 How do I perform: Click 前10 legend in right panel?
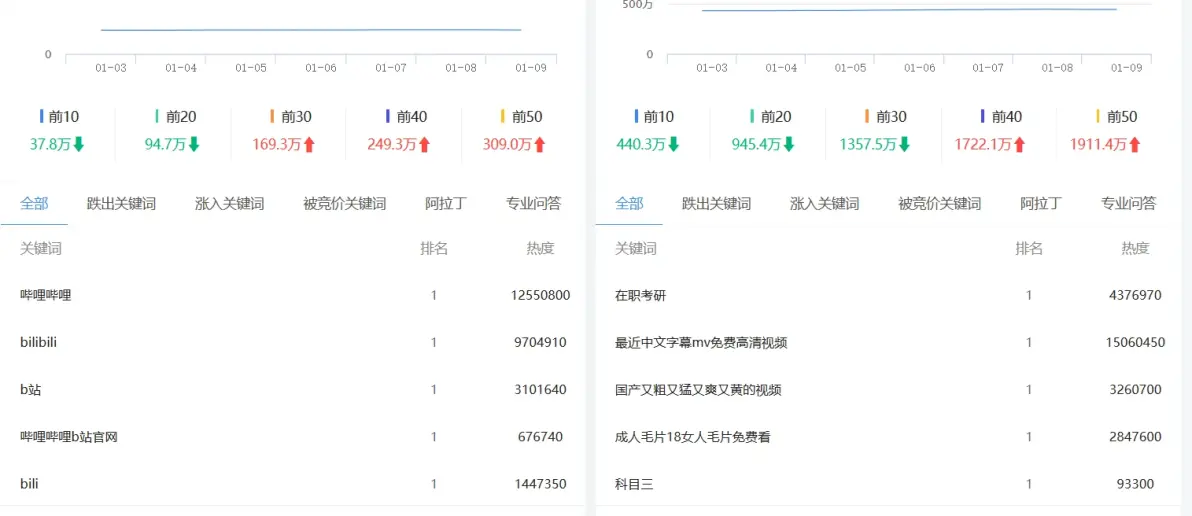tap(655, 117)
